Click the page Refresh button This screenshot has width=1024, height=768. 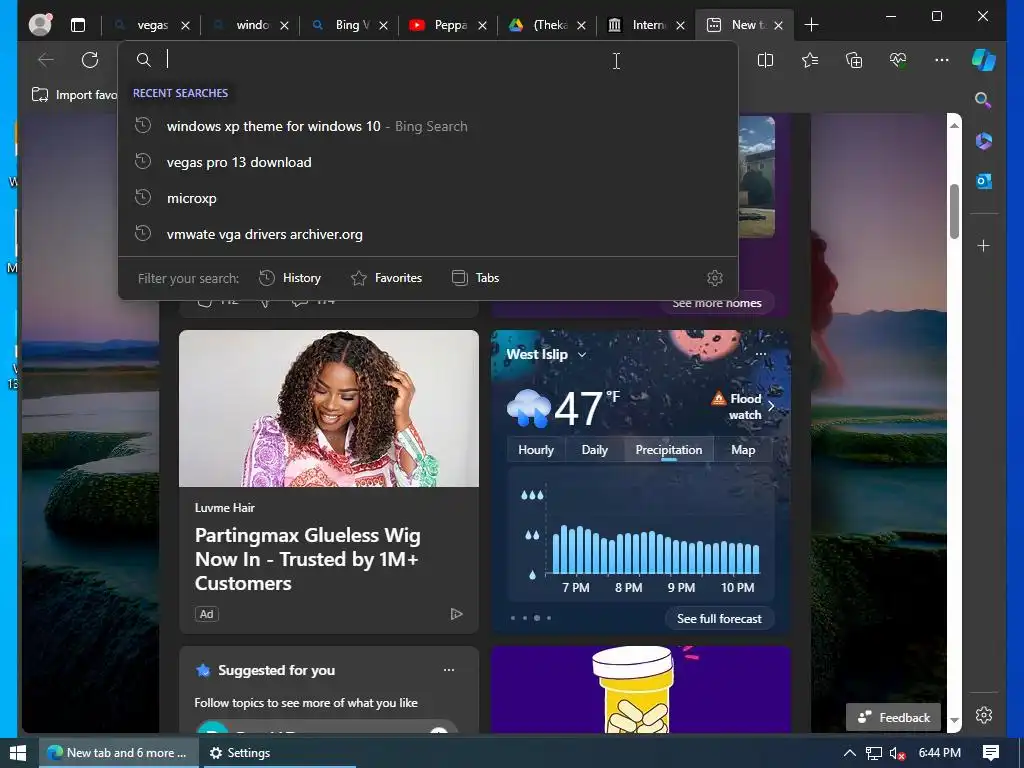[x=90, y=60]
